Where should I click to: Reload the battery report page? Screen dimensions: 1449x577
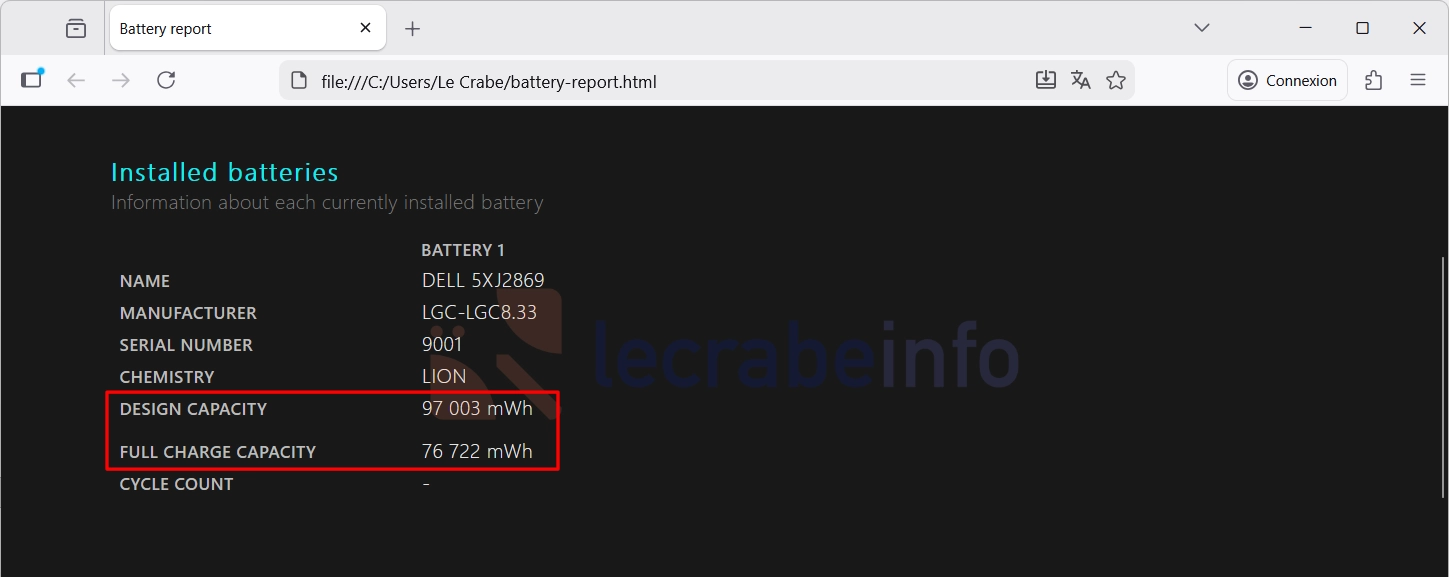pos(166,81)
